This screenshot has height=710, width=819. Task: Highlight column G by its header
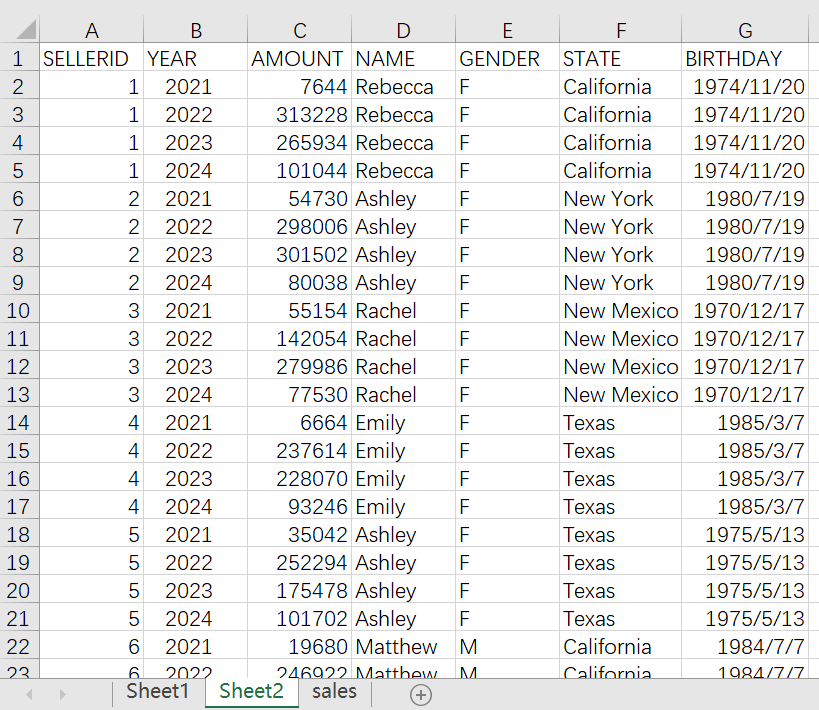[745, 30]
